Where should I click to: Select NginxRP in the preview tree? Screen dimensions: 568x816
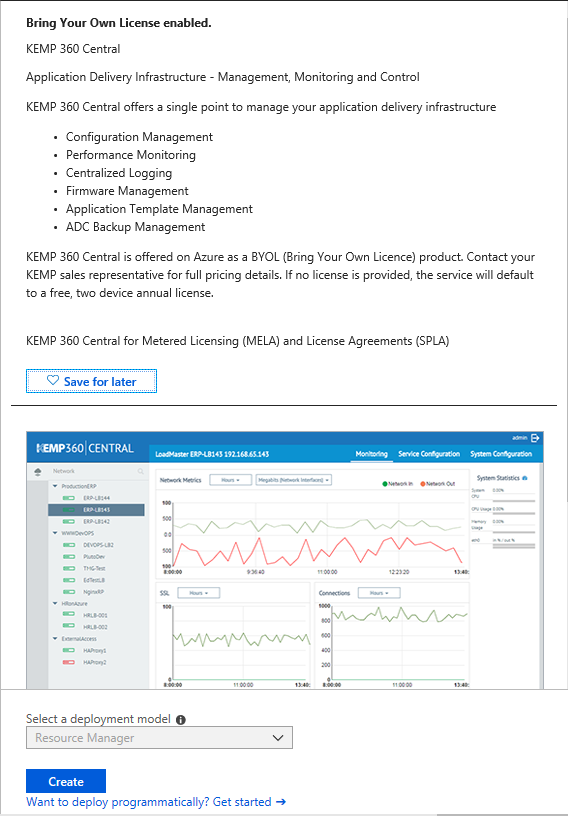click(x=94, y=592)
